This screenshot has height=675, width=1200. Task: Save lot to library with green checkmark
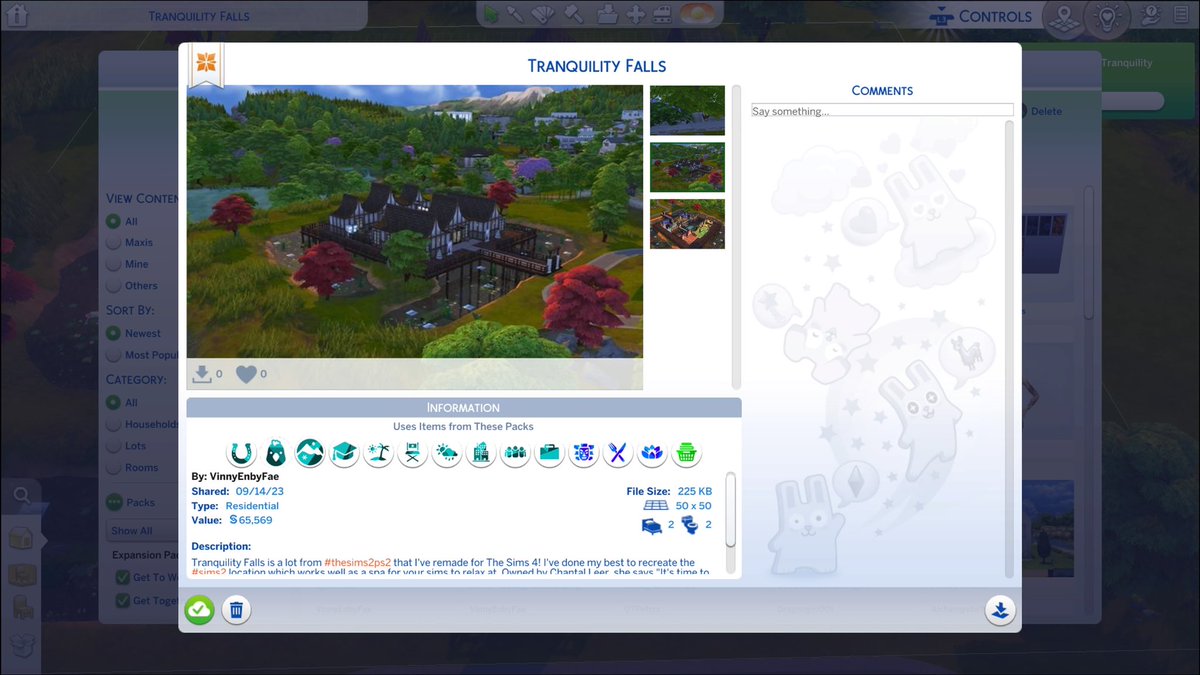pos(199,609)
